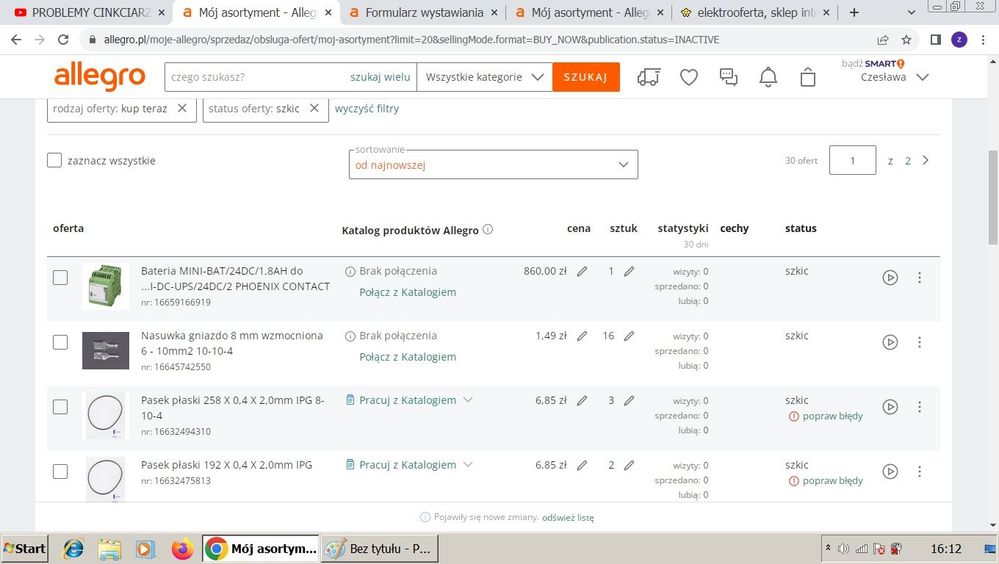Activate Pasek płaski 192 offer with play icon
The image size is (999, 564).
[890, 472]
